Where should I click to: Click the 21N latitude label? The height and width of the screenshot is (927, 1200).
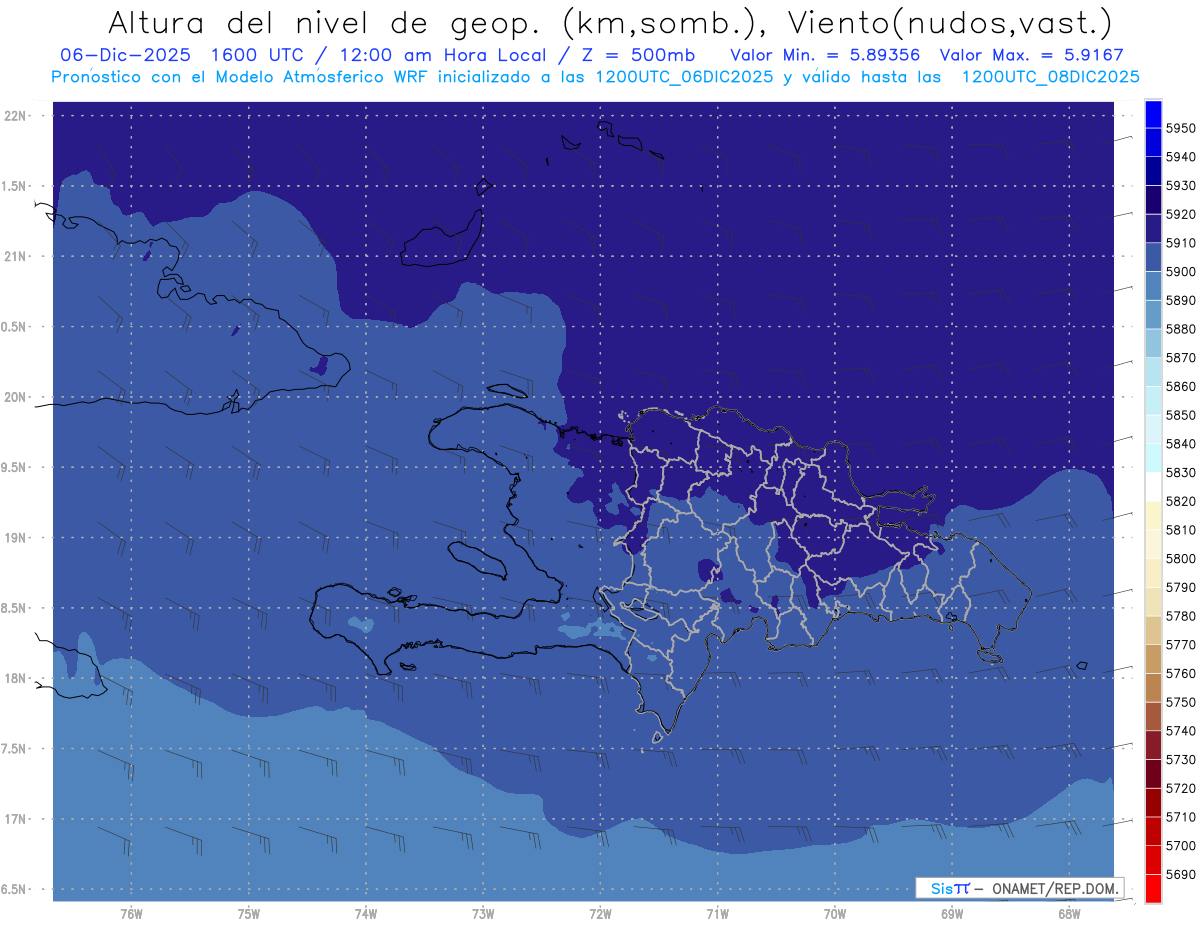(x=17, y=256)
